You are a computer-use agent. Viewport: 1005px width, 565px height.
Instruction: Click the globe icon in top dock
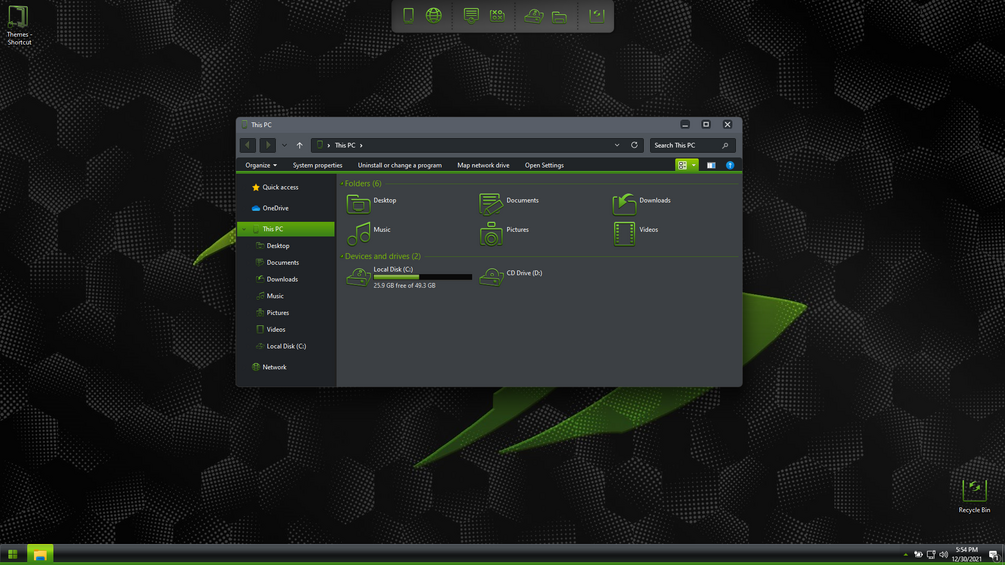pyautogui.click(x=434, y=15)
